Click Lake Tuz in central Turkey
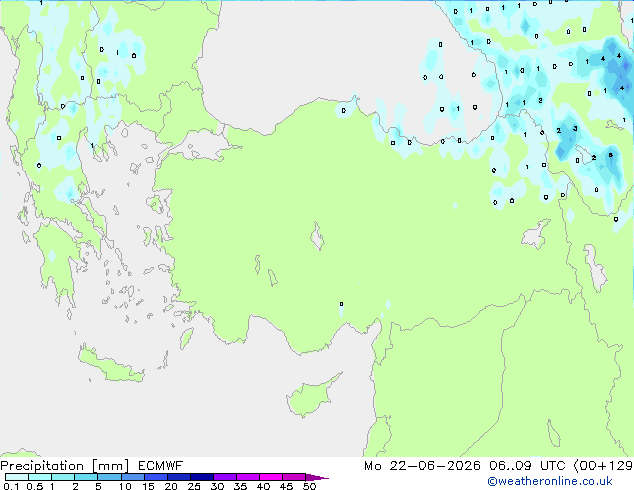 [x=317, y=237]
